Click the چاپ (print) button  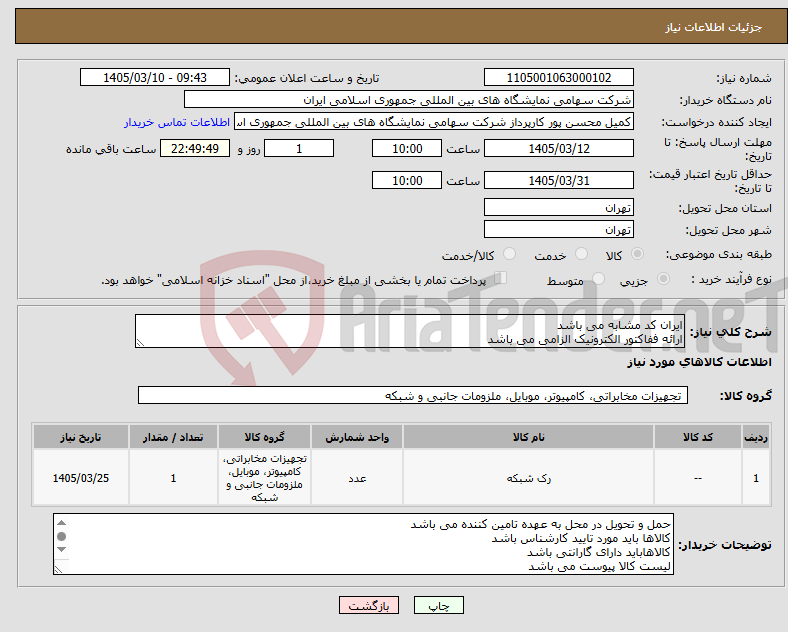(438, 605)
